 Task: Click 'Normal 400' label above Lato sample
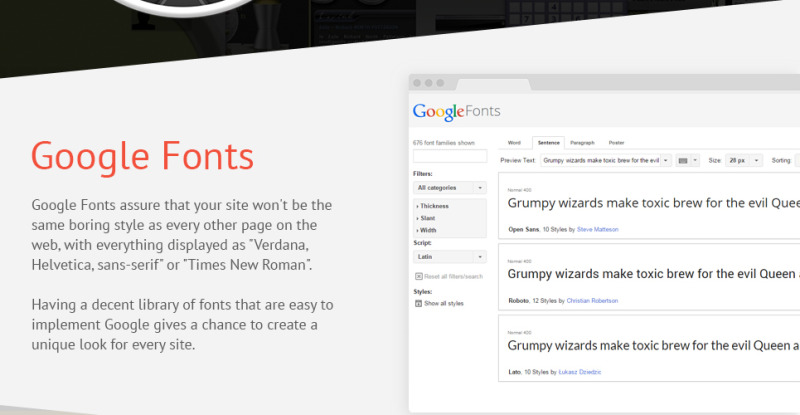pyautogui.click(x=519, y=332)
